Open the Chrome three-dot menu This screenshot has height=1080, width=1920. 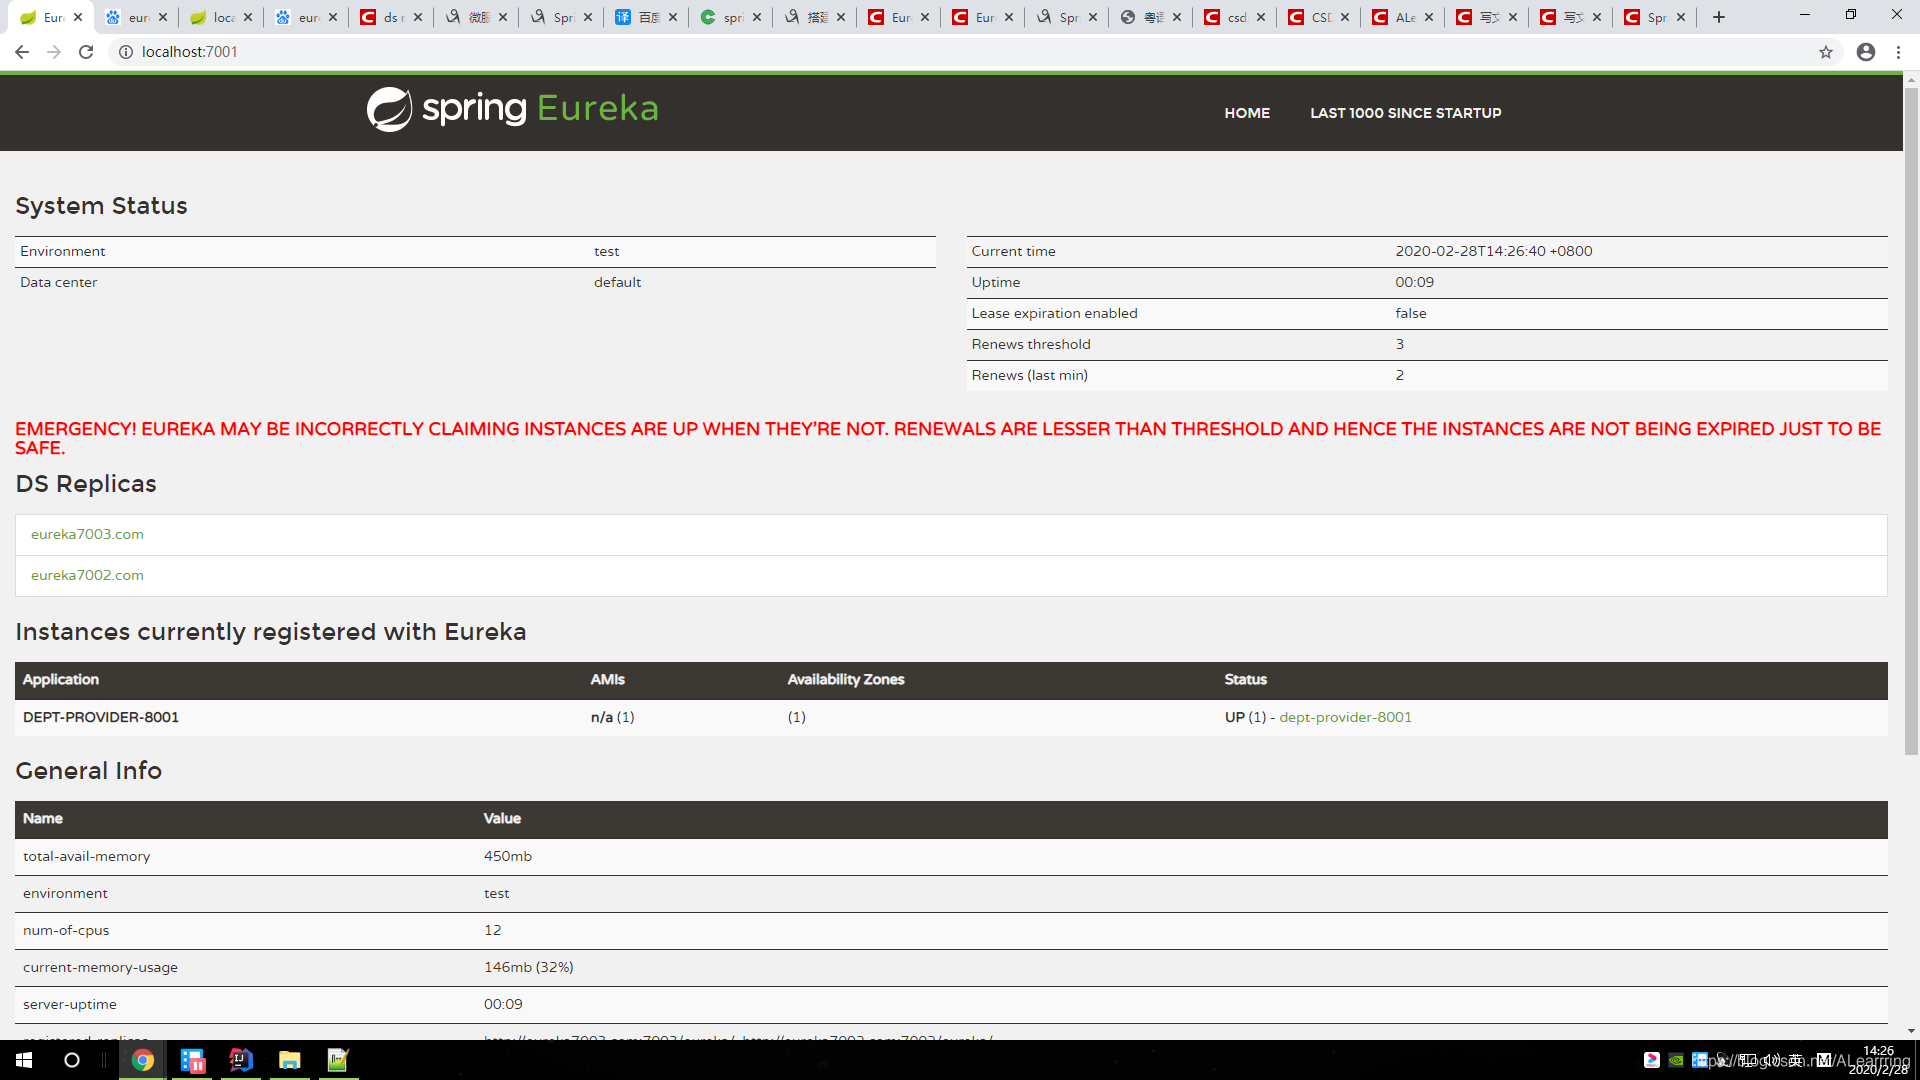[1898, 52]
